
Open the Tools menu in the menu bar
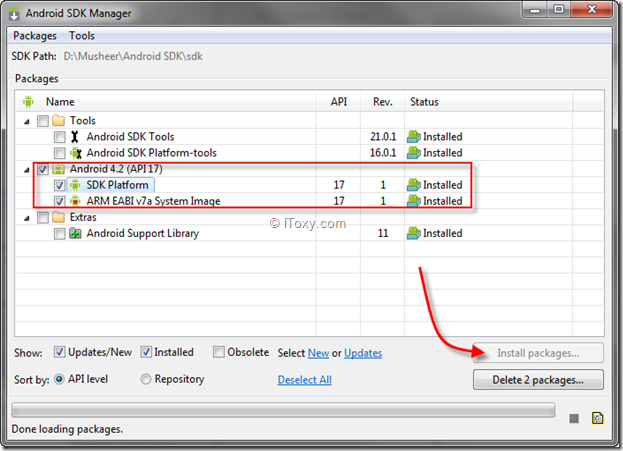[82, 36]
